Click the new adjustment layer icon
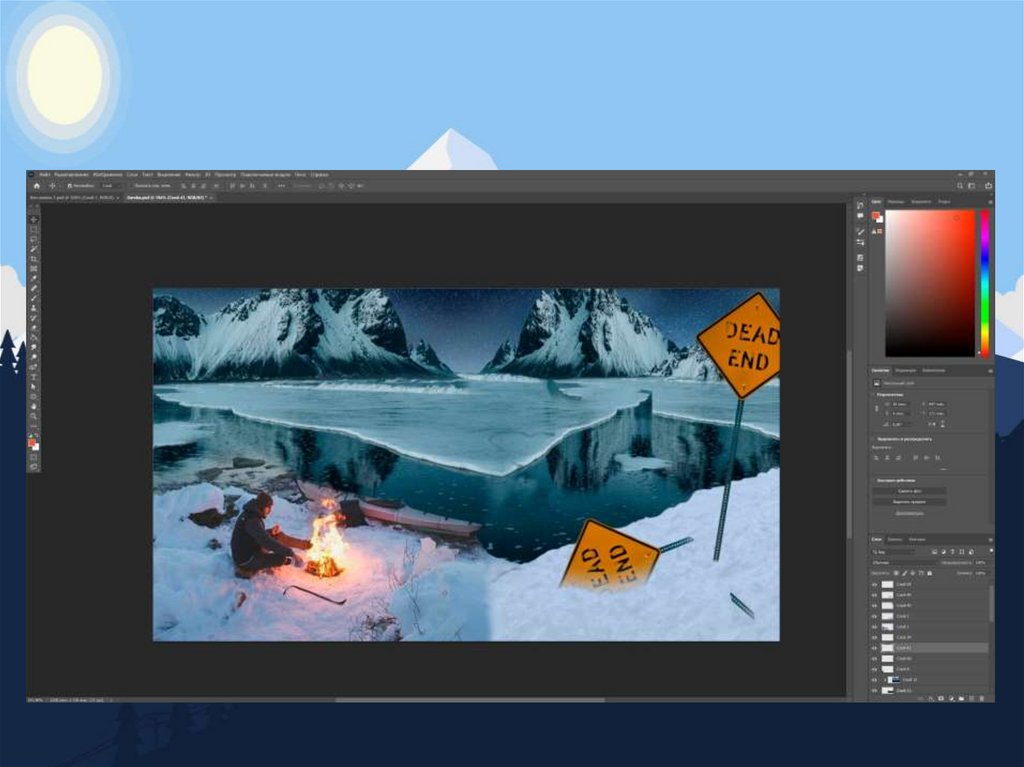This screenshot has width=1024, height=767. pyautogui.click(x=951, y=698)
